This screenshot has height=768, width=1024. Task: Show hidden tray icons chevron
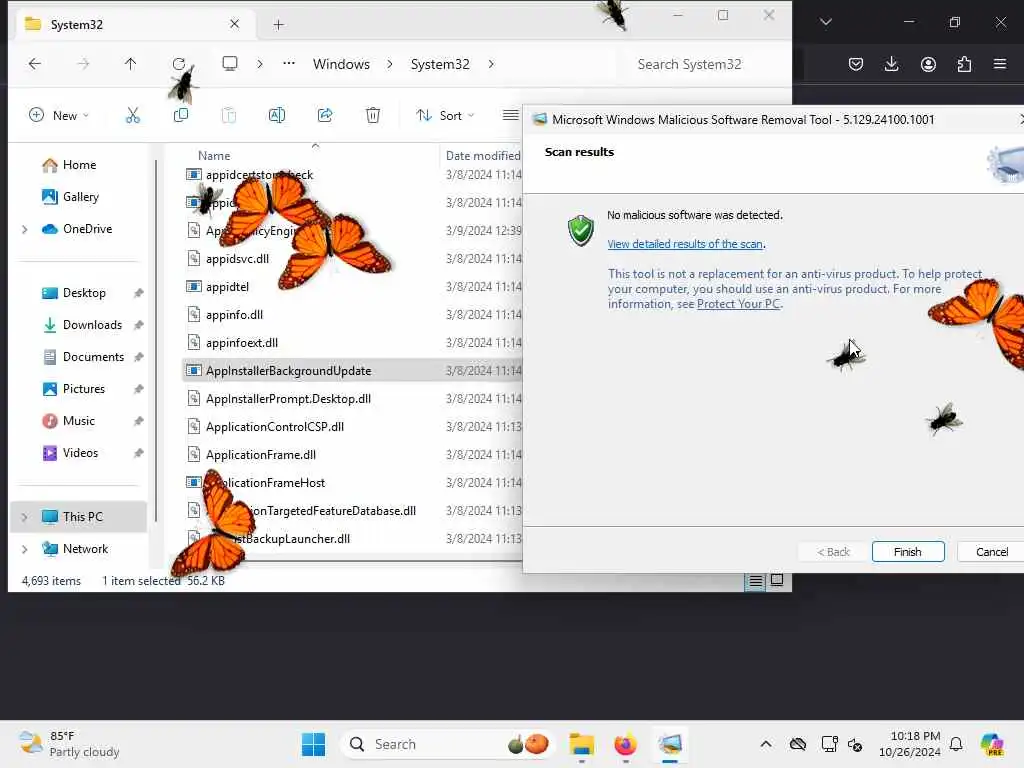point(766,744)
